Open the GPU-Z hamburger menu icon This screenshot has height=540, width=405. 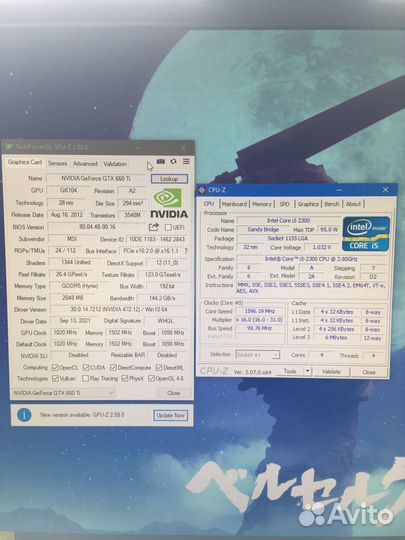coord(186,161)
